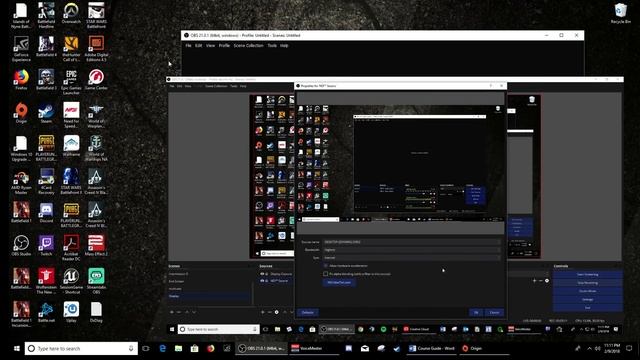
Task: Click Stop Recording in OBS Controls
Action: (588, 283)
